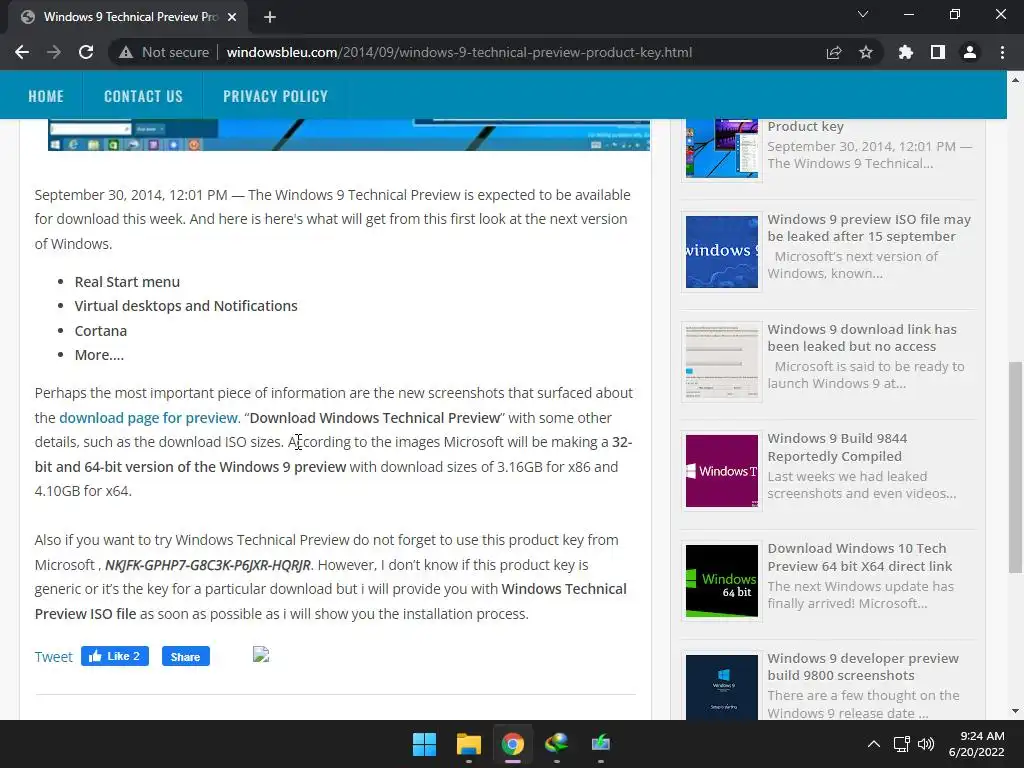This screenshot has height=768, width=1024.
Task: Open the PRIVACY POLICY menu item
Action: click(276, 96)
